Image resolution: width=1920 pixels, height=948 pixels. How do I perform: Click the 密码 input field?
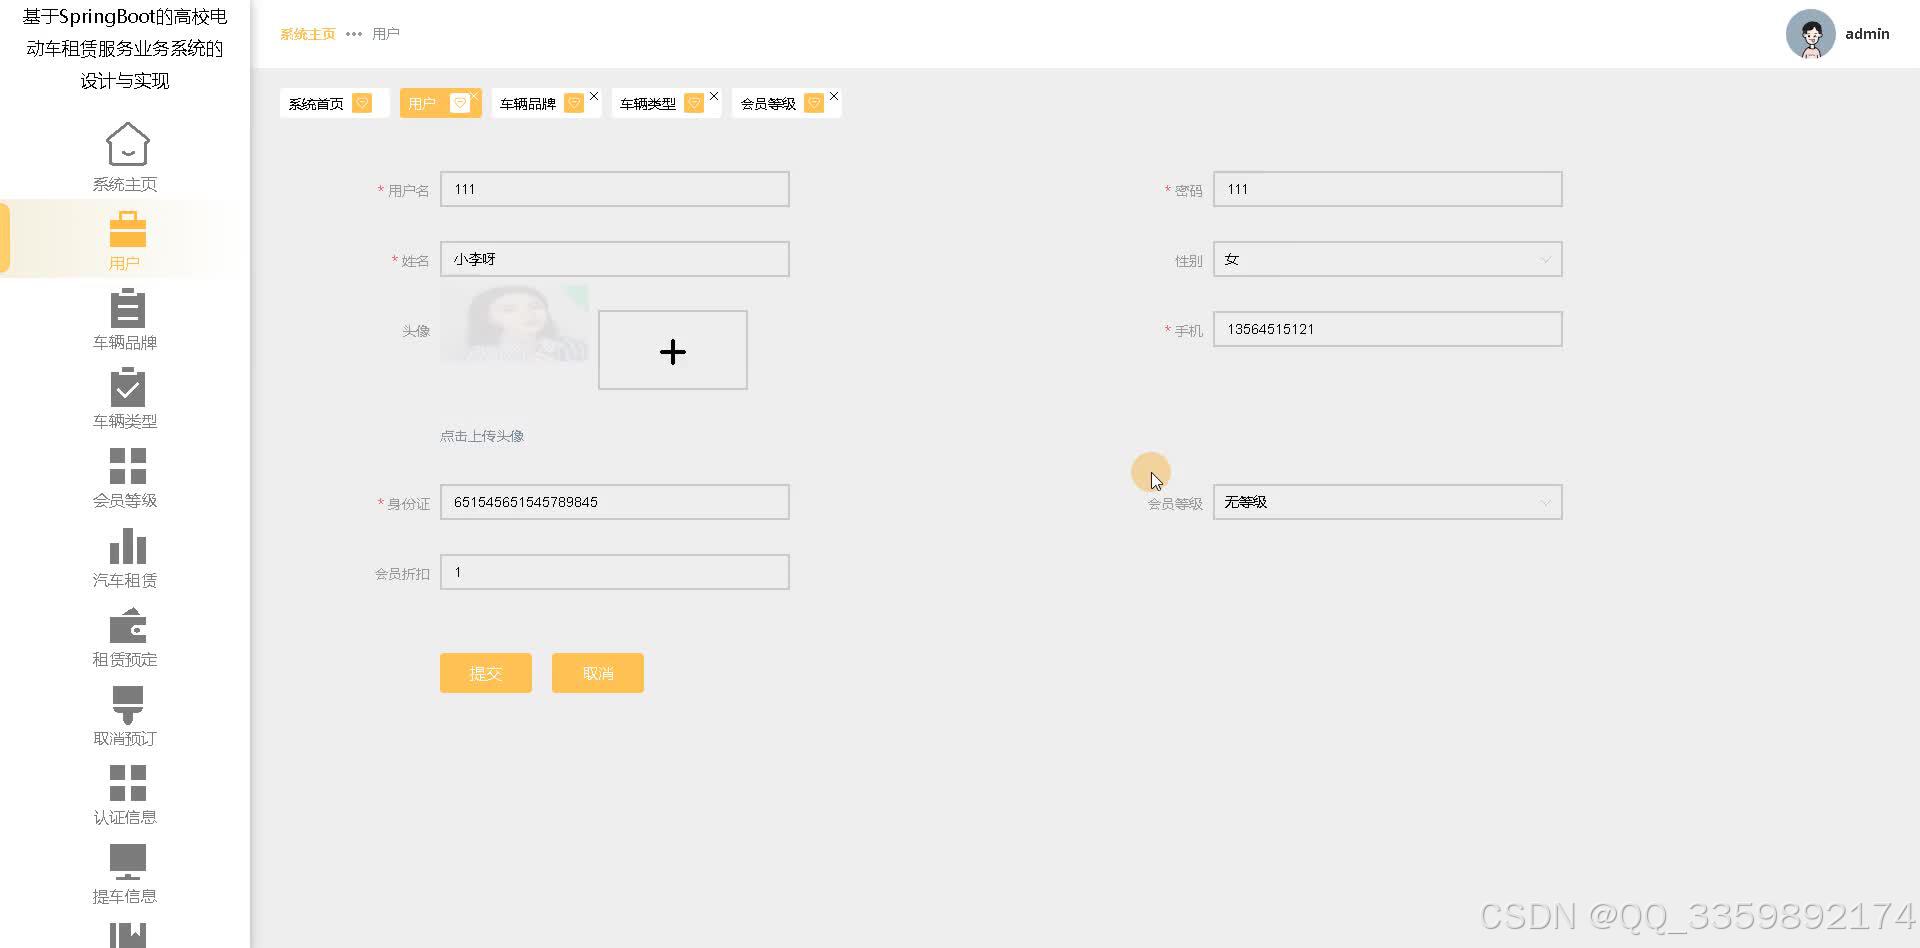[x=1388, y=189]
